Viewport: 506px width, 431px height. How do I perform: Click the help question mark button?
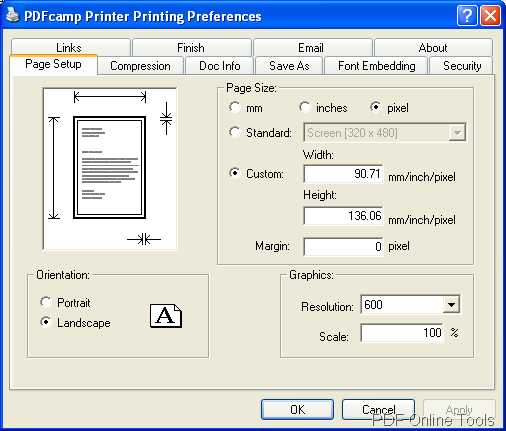[x=467, y=15]
